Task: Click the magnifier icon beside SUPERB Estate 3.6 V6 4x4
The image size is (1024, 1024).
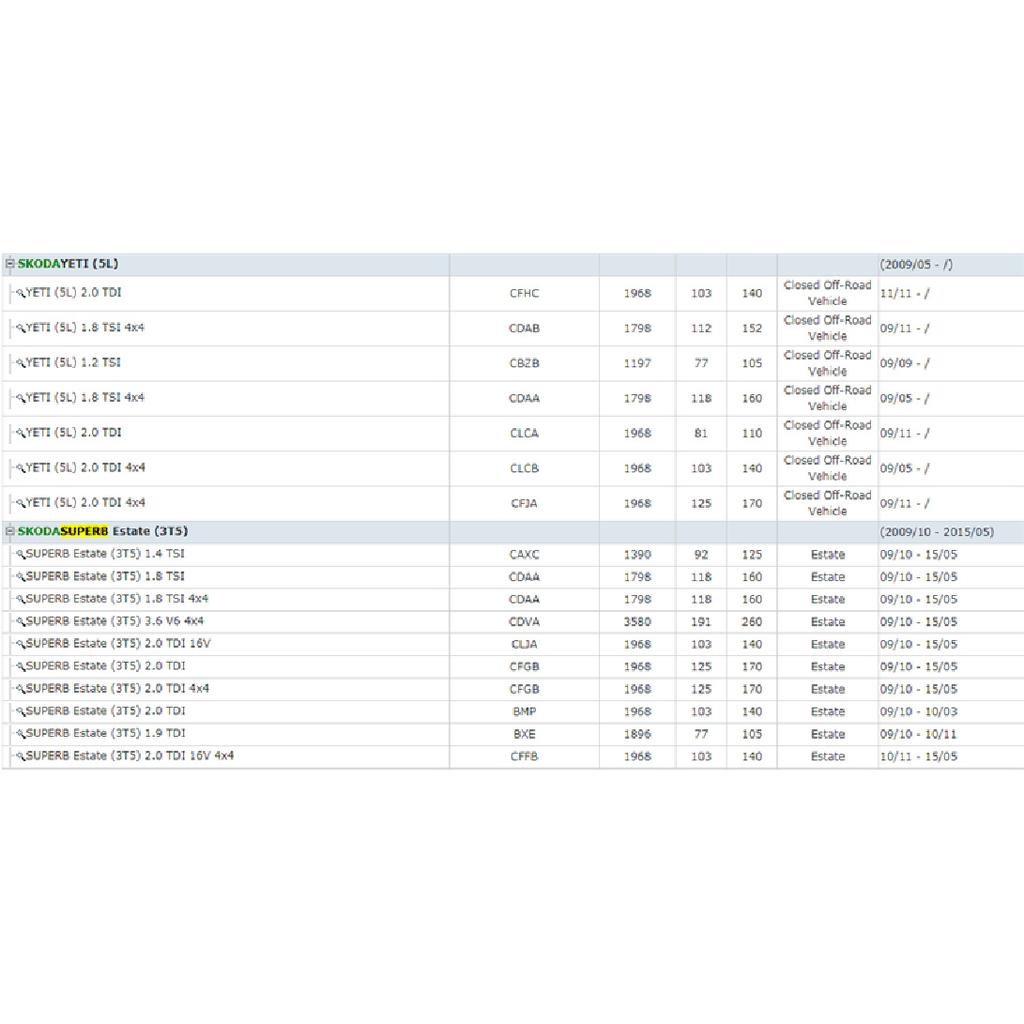Action: click(x=20, y=622)
